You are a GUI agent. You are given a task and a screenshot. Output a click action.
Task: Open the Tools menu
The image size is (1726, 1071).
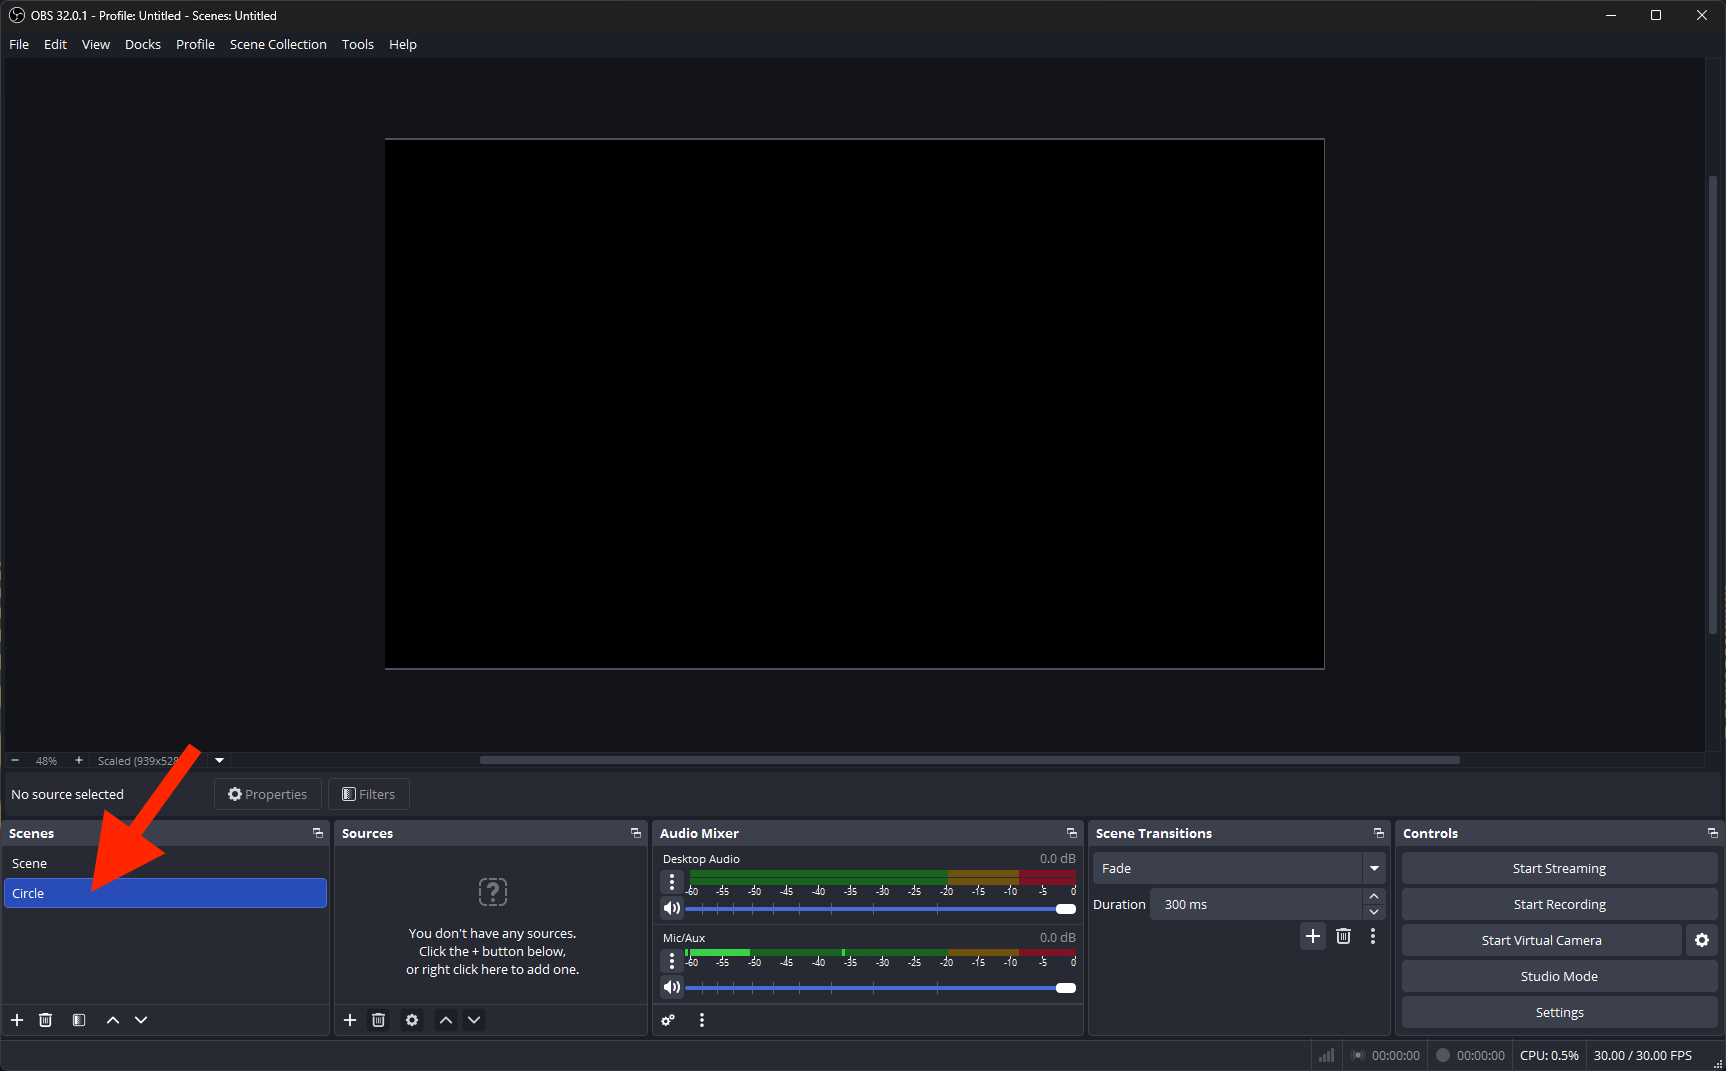point(357,44)
